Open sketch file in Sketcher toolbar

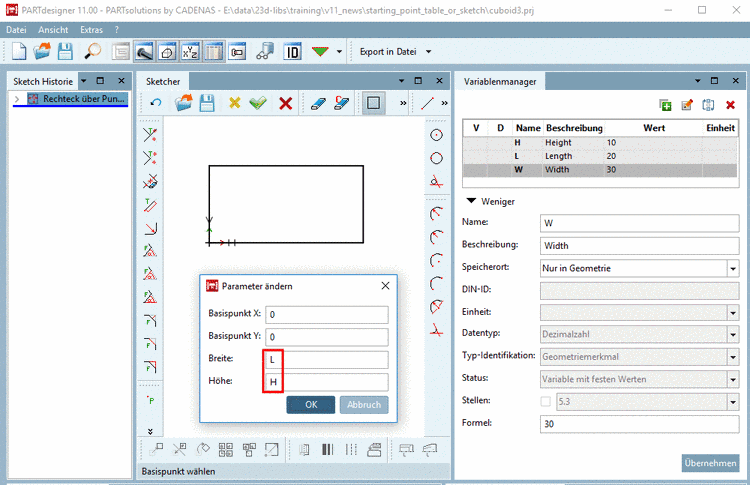point(183,103)
